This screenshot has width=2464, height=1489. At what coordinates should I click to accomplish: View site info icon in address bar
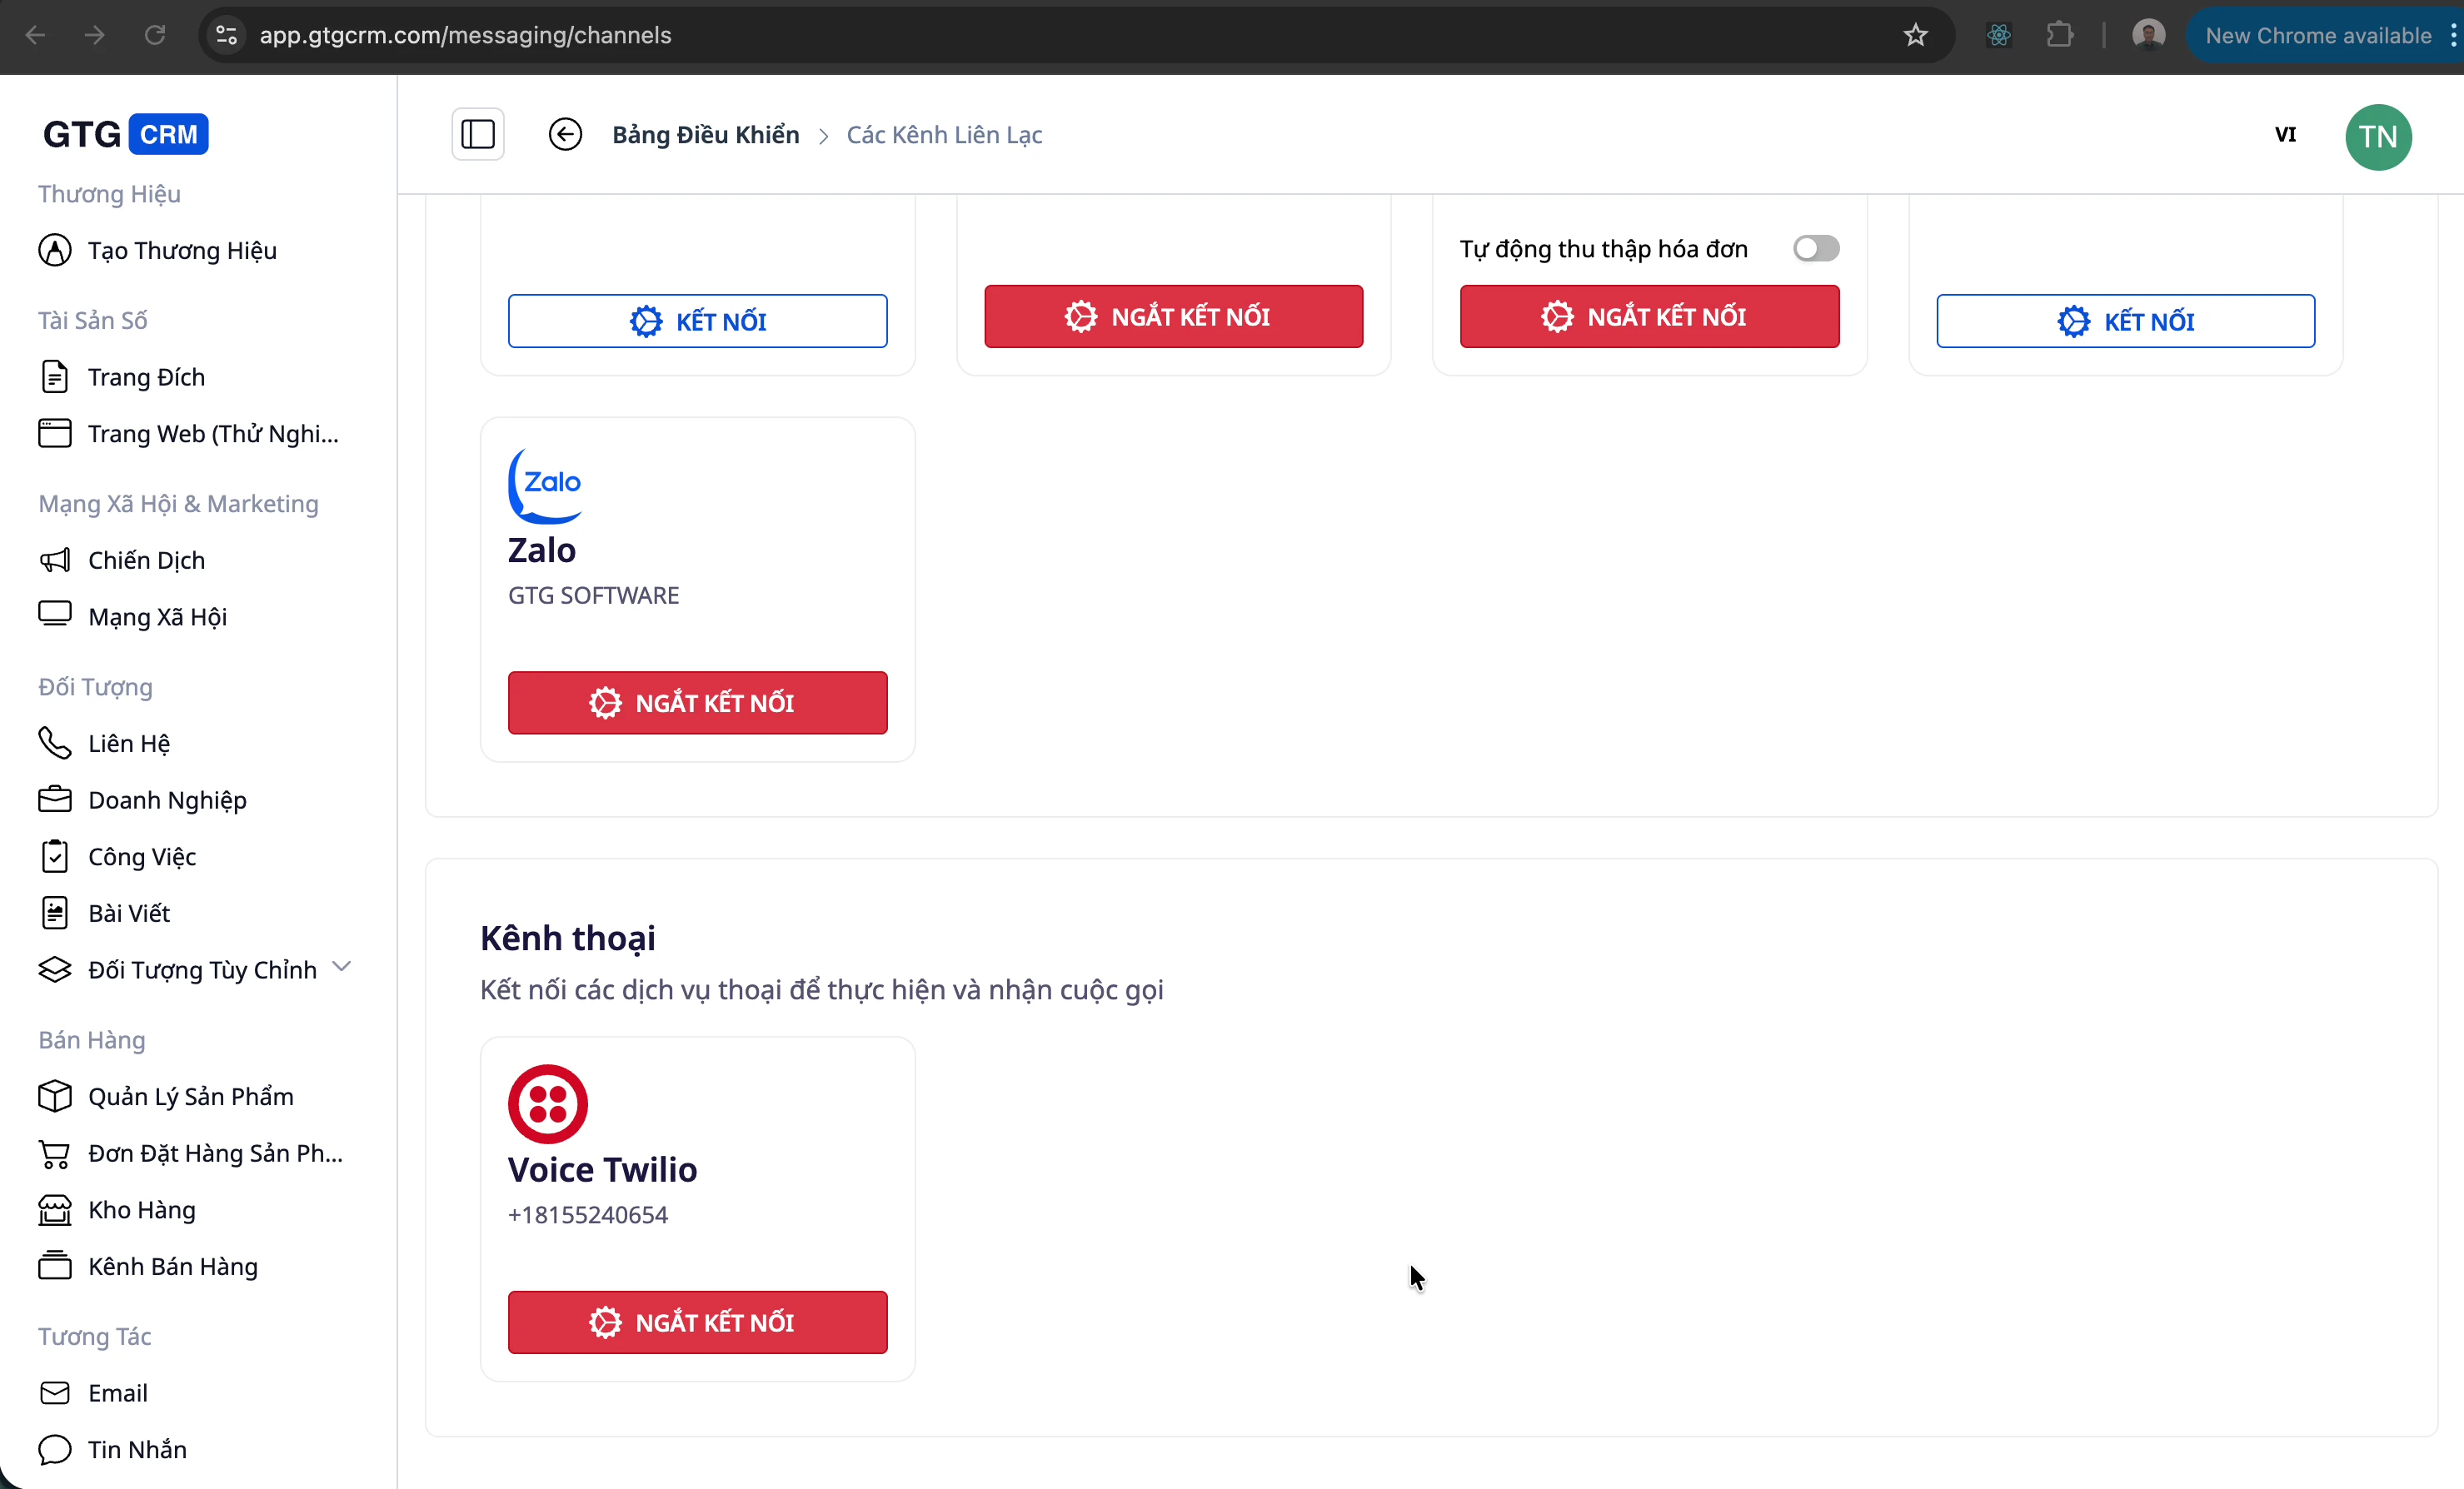click(227, 36)
